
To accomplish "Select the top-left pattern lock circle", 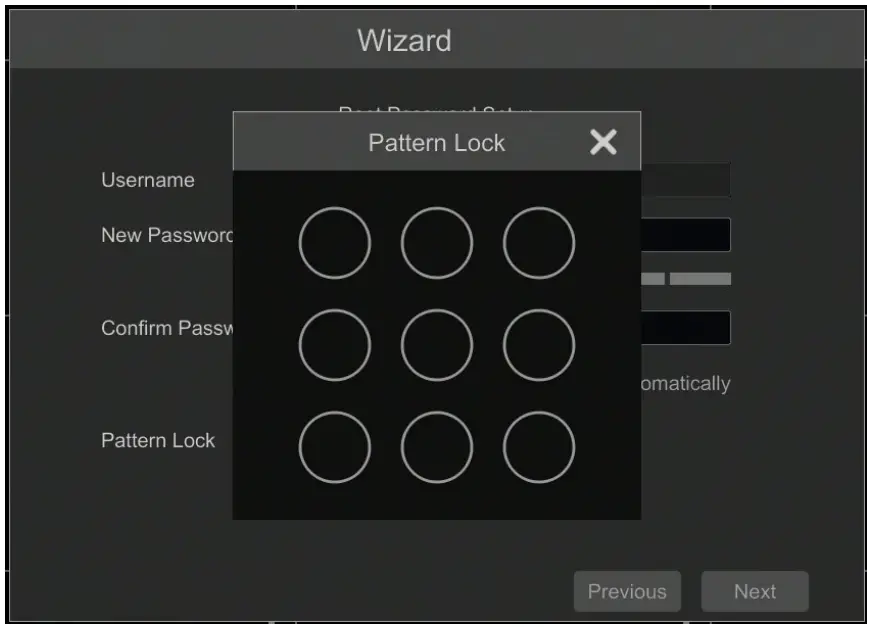I will click(335, 243).
